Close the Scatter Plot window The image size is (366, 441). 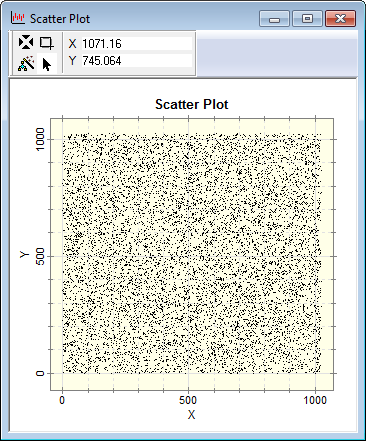(340, 19)
